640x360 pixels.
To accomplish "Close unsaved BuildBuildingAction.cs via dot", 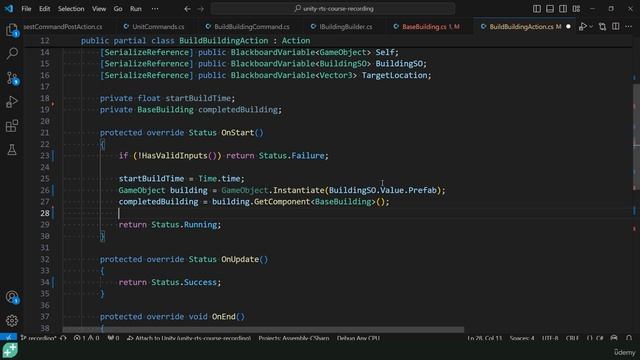I will (568, 27).
